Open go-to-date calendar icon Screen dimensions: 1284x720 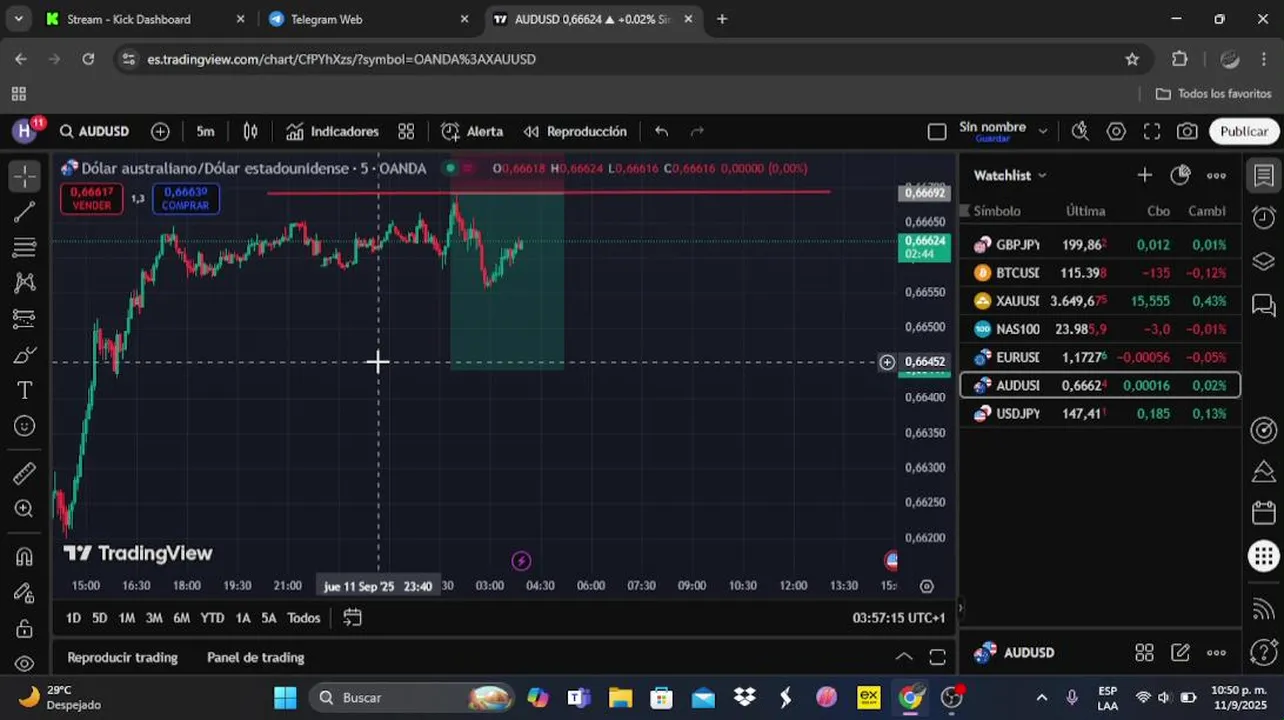(x=352, y=618)
